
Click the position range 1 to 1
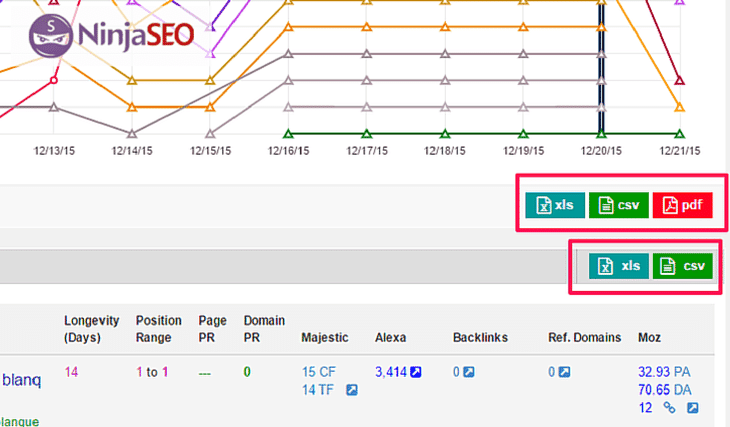152,372
